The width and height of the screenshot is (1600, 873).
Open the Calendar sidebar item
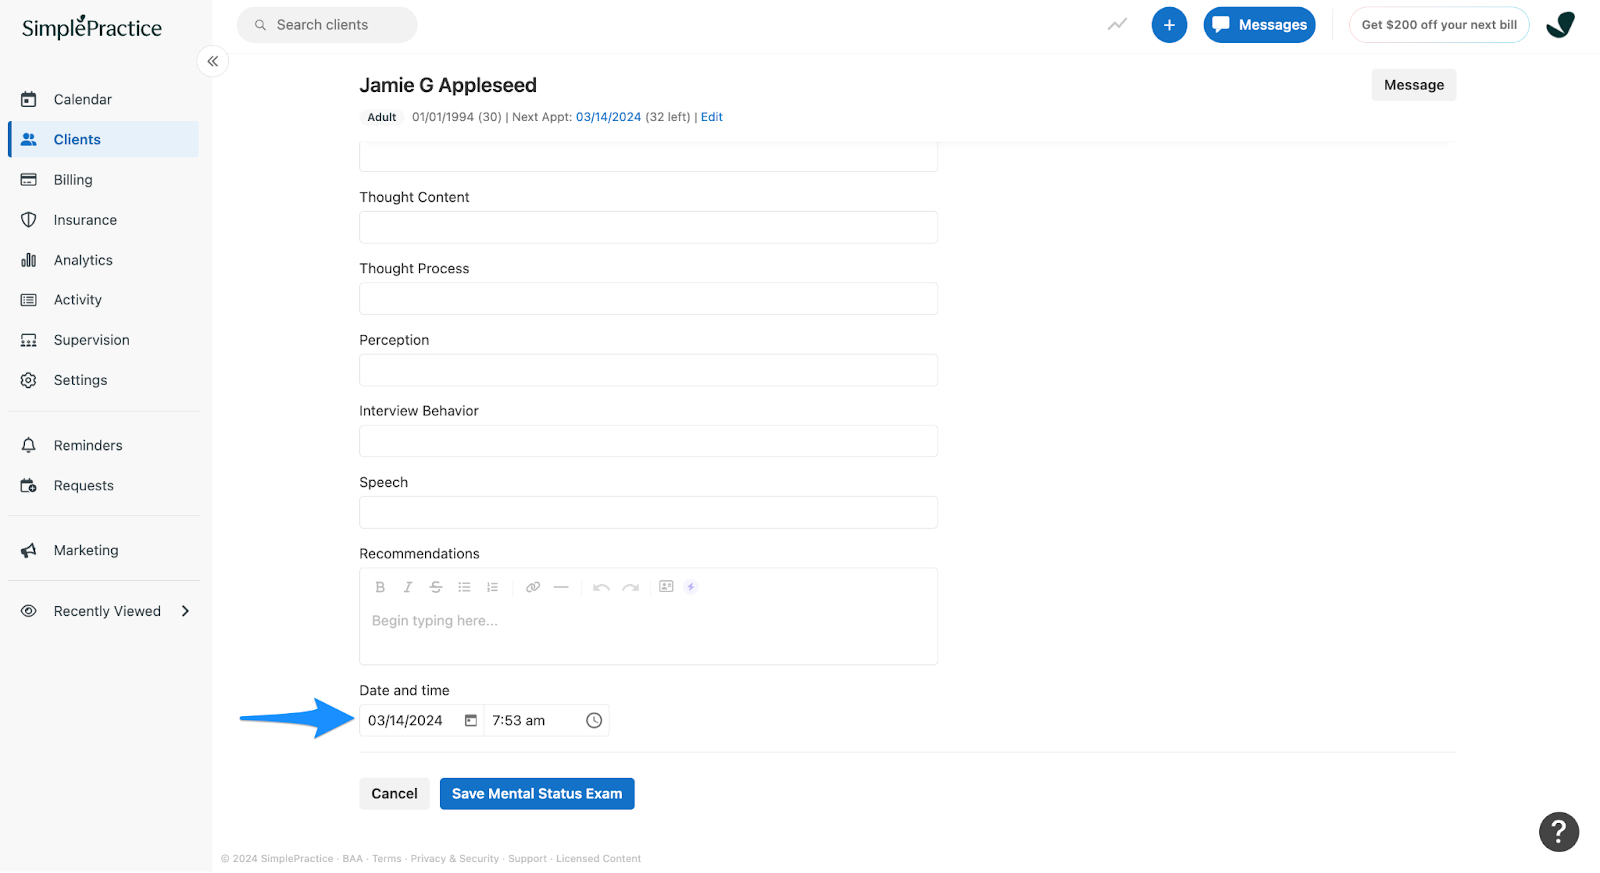click(x=104, y=99)
